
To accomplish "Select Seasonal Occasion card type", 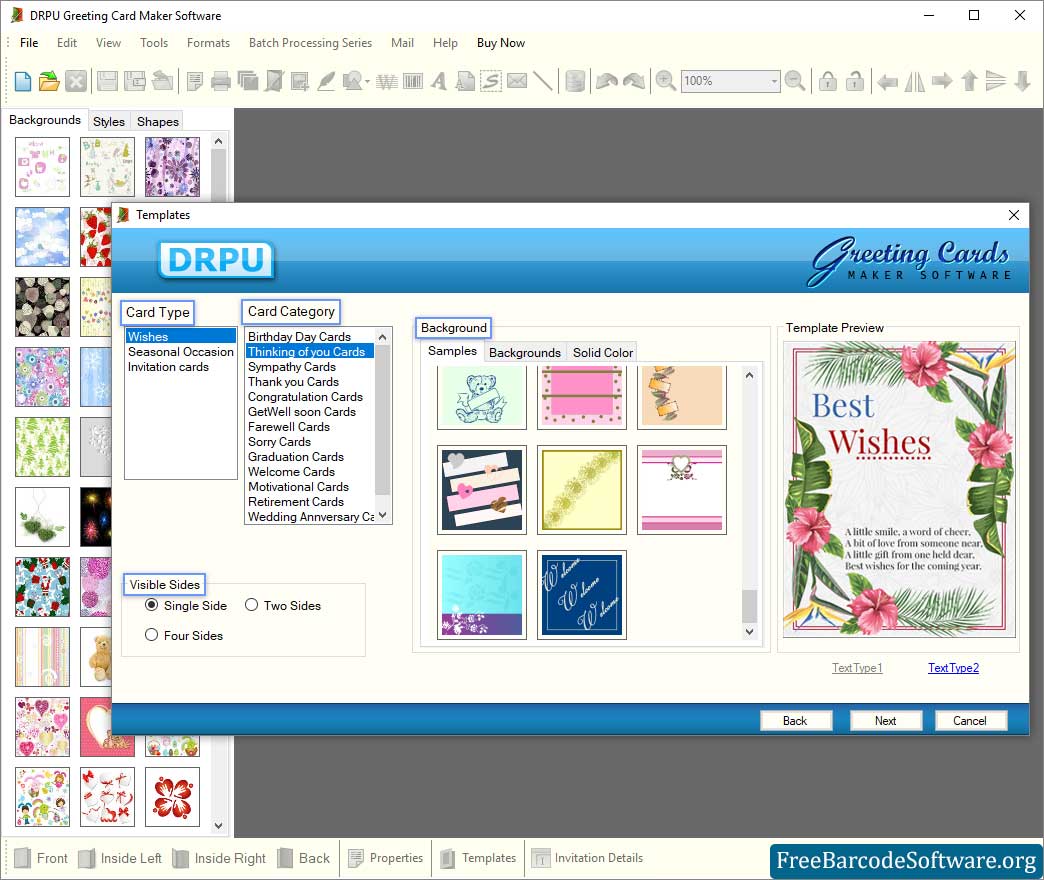I will click(180, 351).
